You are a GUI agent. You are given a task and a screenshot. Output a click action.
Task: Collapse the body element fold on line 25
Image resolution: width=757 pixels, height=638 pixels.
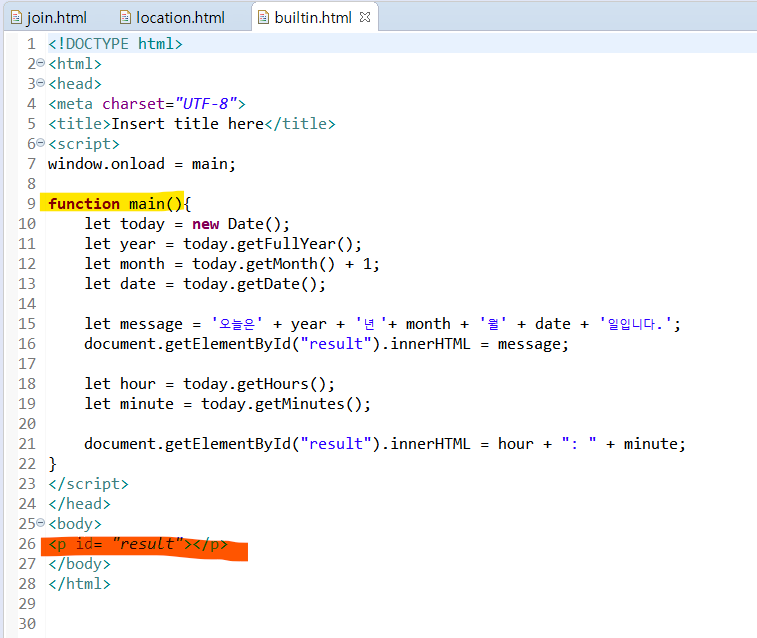[41, 522]
